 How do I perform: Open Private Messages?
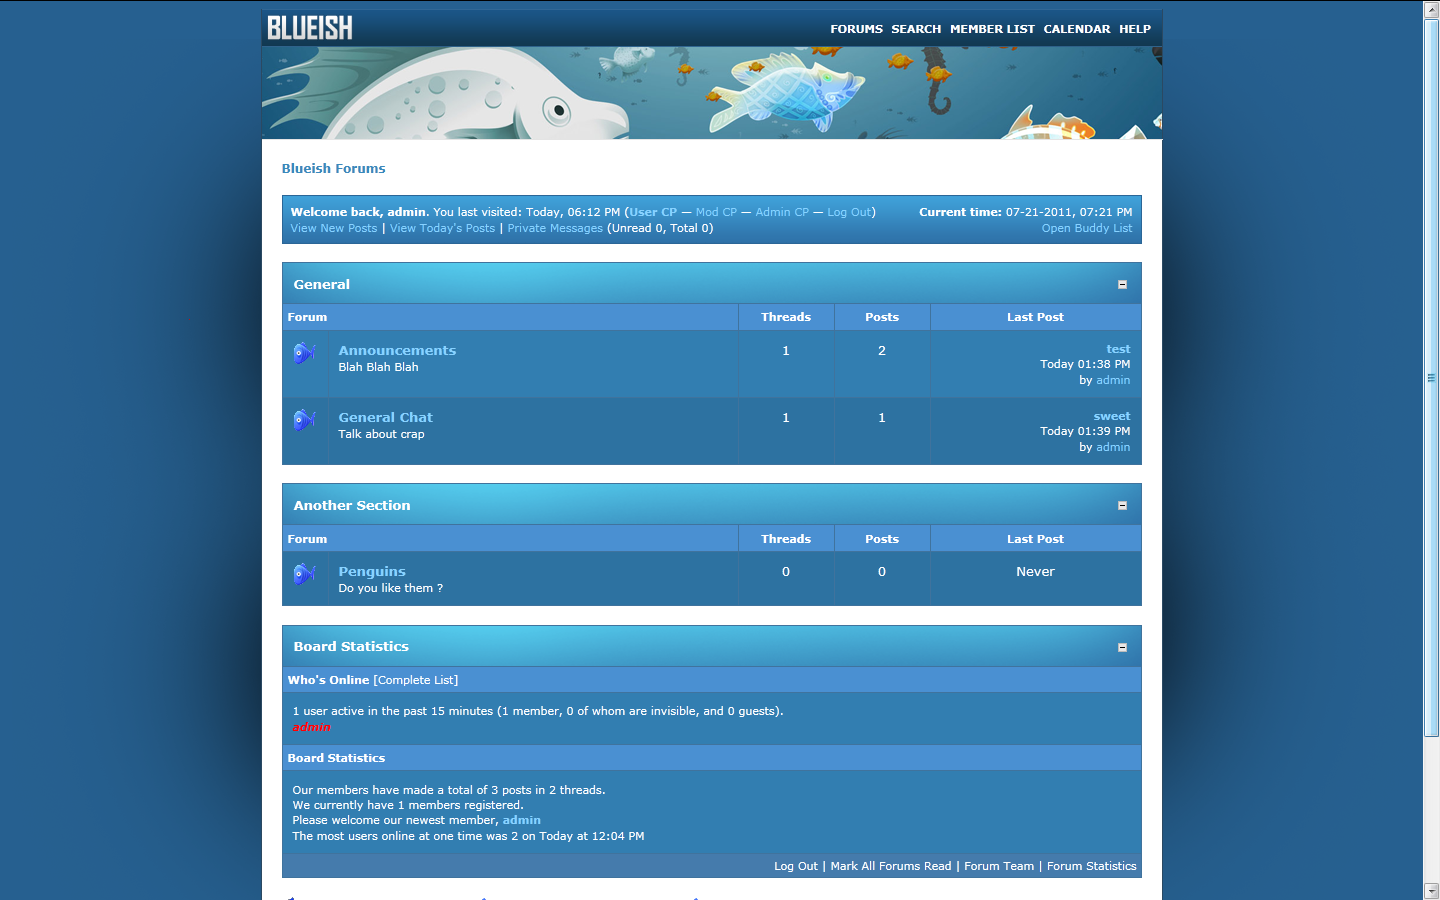555,228
